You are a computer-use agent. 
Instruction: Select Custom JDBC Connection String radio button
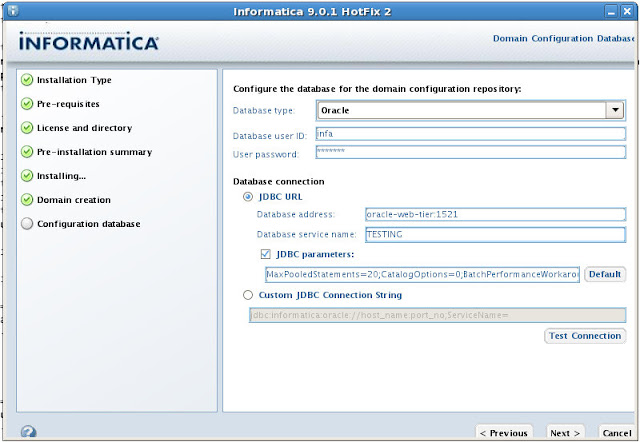tap(248, 295)
